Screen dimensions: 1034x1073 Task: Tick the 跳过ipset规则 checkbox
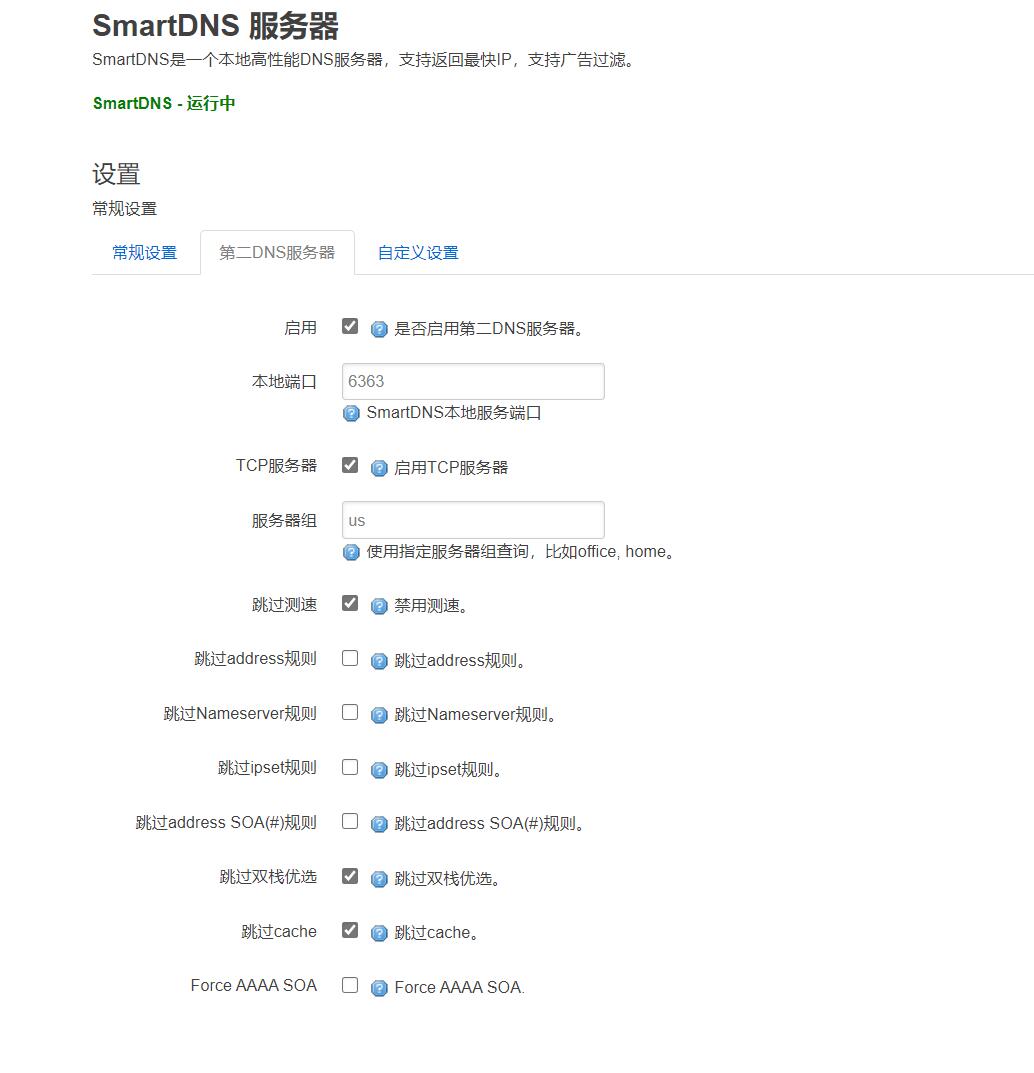tap(350, 767)
